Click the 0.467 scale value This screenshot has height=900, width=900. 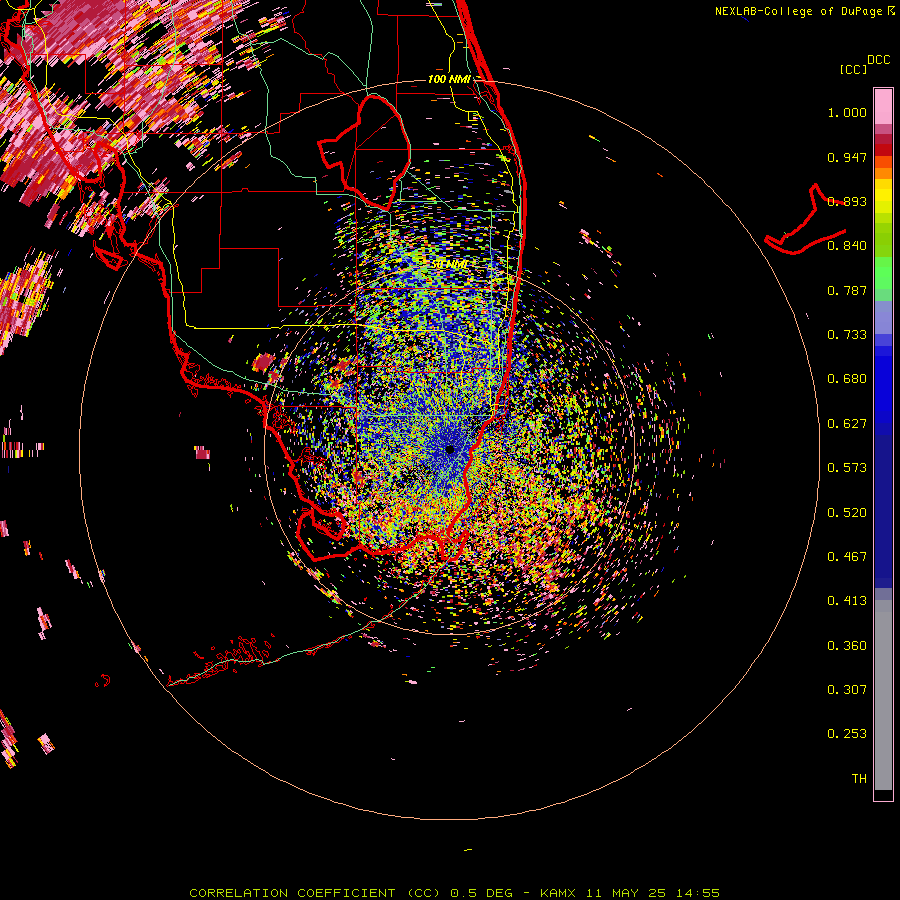[847, 557]
